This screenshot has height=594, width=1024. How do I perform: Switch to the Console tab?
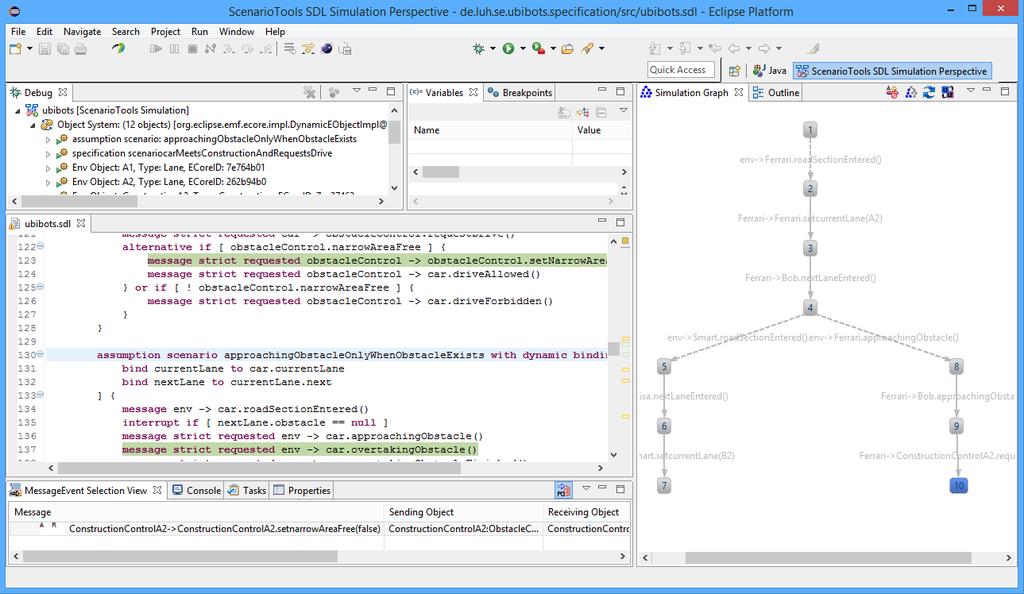point(197,490)
